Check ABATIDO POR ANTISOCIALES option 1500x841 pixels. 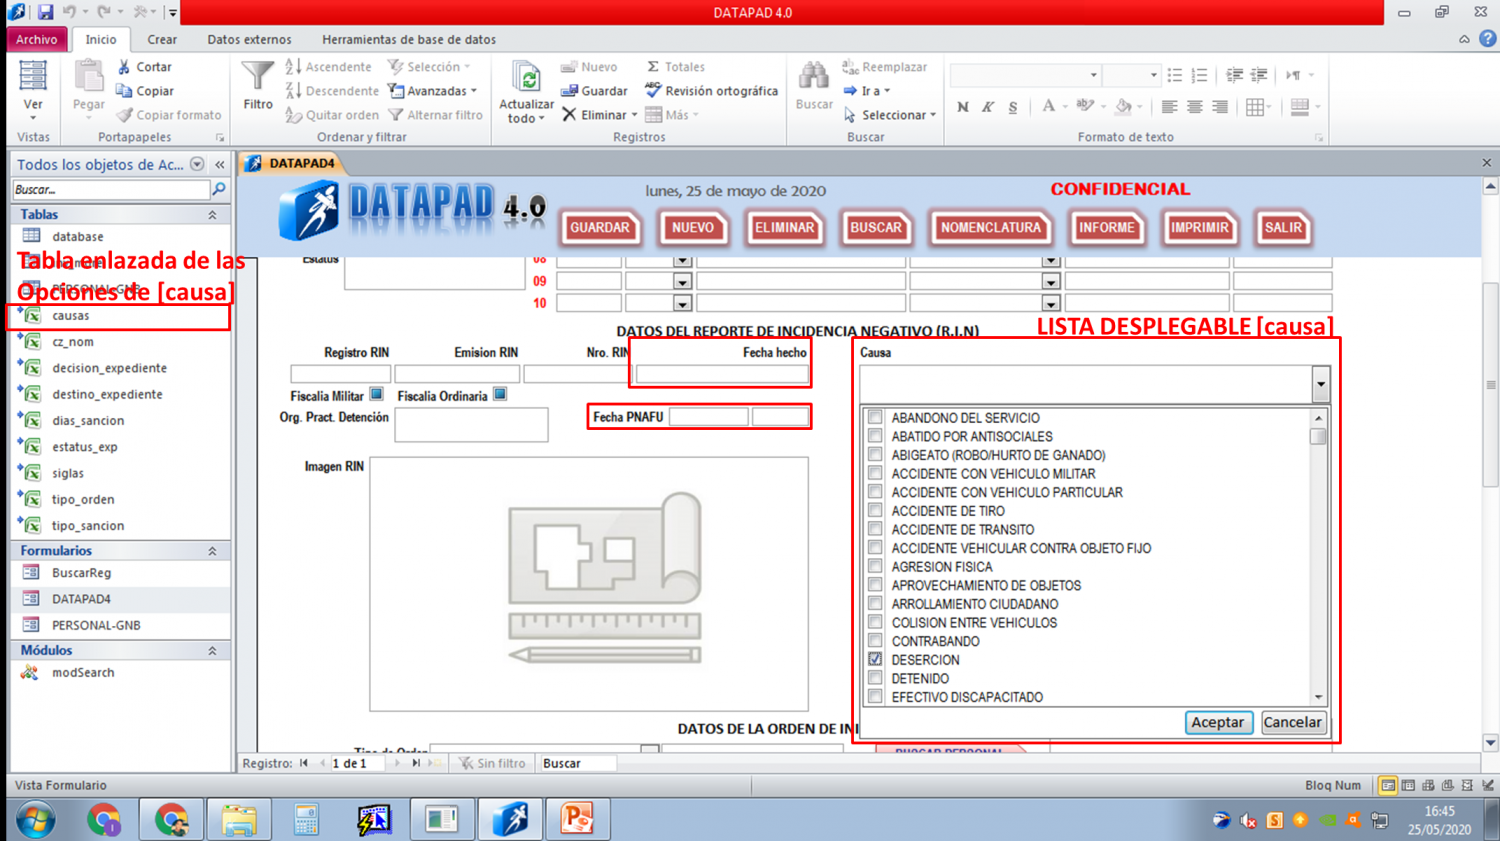(875, 436)
